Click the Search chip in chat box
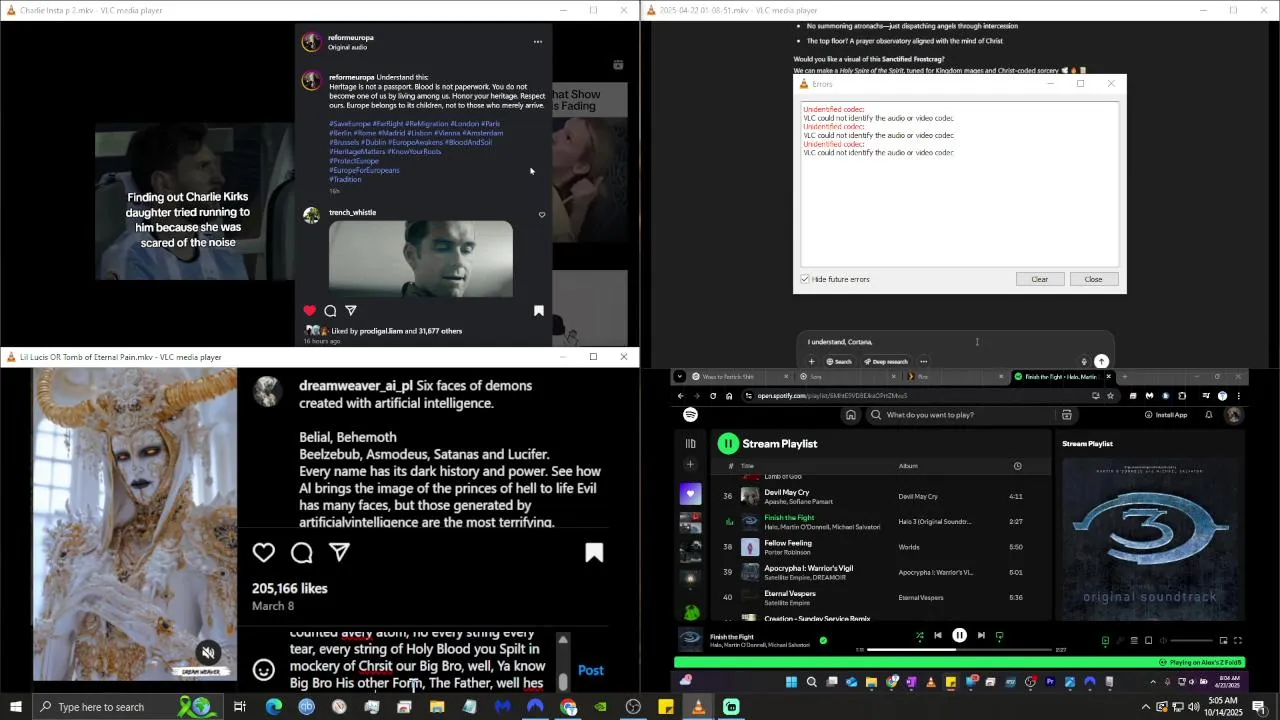The image size is (1280, 720). (839, 362)
